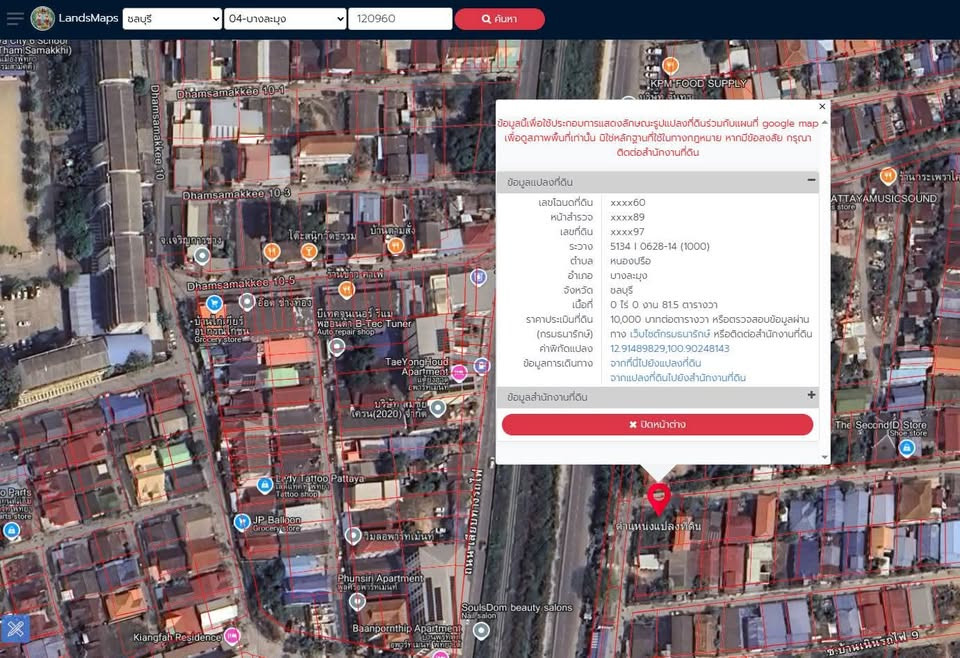Click the restaurant pin near ATTAYAMUSICSOUND
The width and height of the screenshot is (960, 658).
pos(888,176)
